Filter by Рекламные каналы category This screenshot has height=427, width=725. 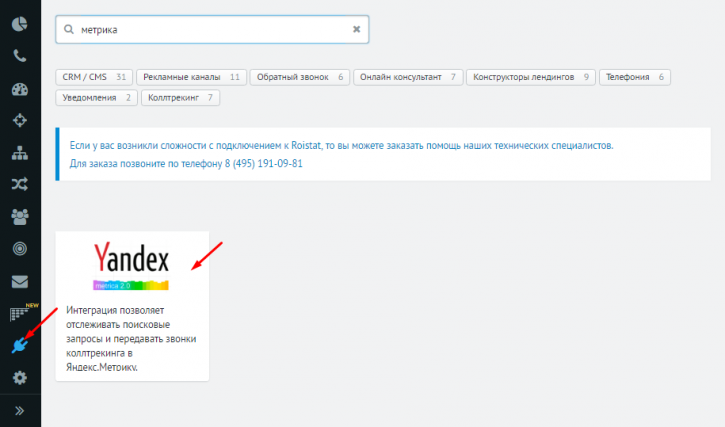[191, 77]
